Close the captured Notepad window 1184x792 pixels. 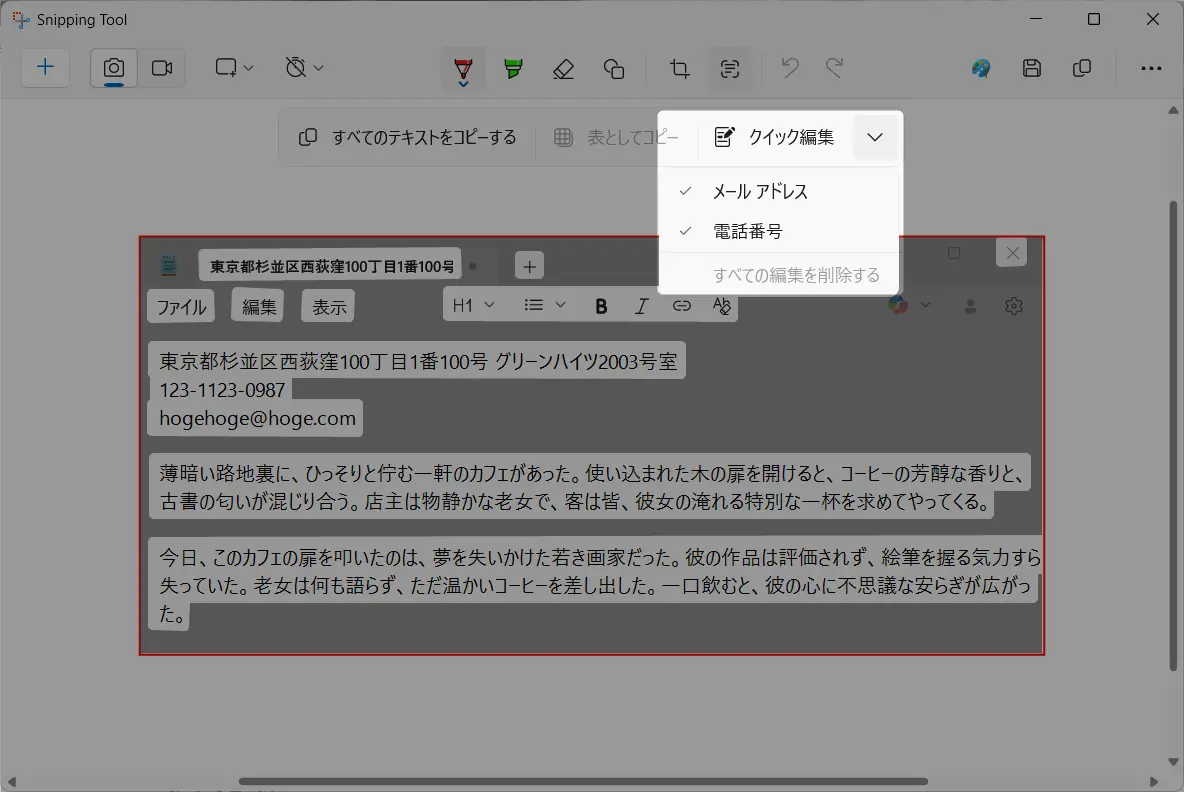pos(1012,253)
